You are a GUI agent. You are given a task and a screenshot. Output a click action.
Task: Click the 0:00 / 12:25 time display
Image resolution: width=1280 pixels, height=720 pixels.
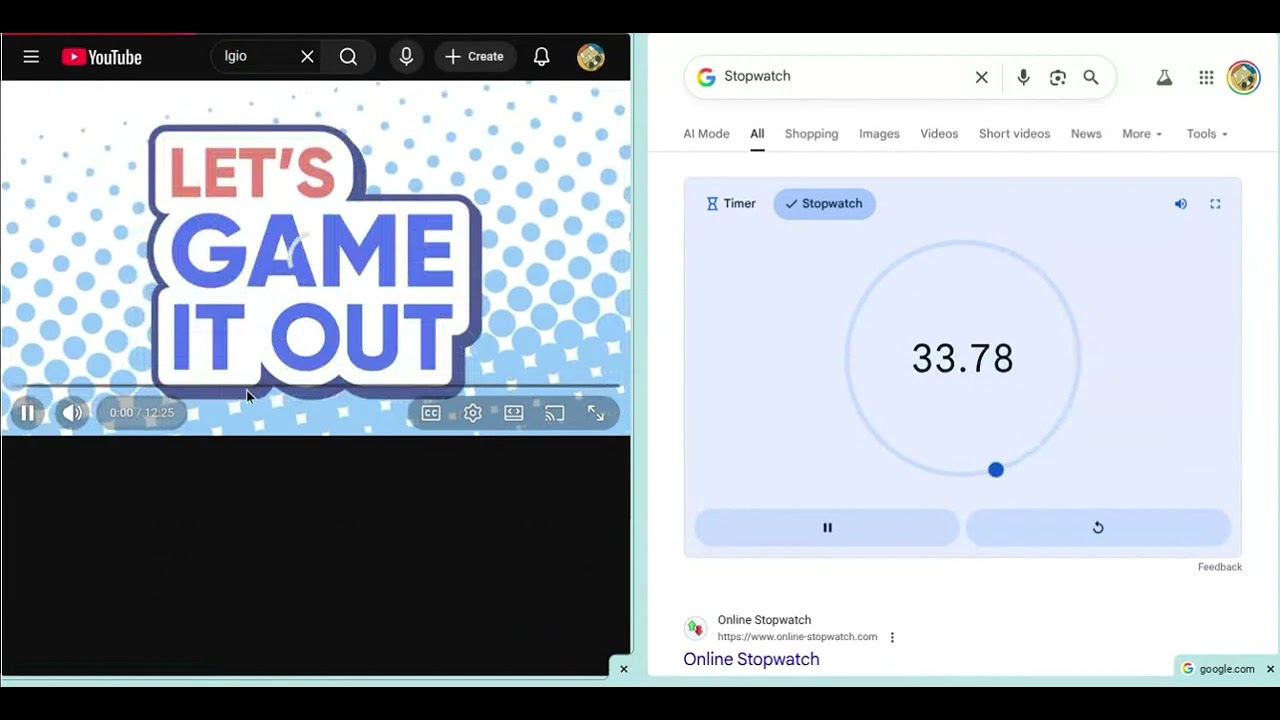click(x=142, y=413)
